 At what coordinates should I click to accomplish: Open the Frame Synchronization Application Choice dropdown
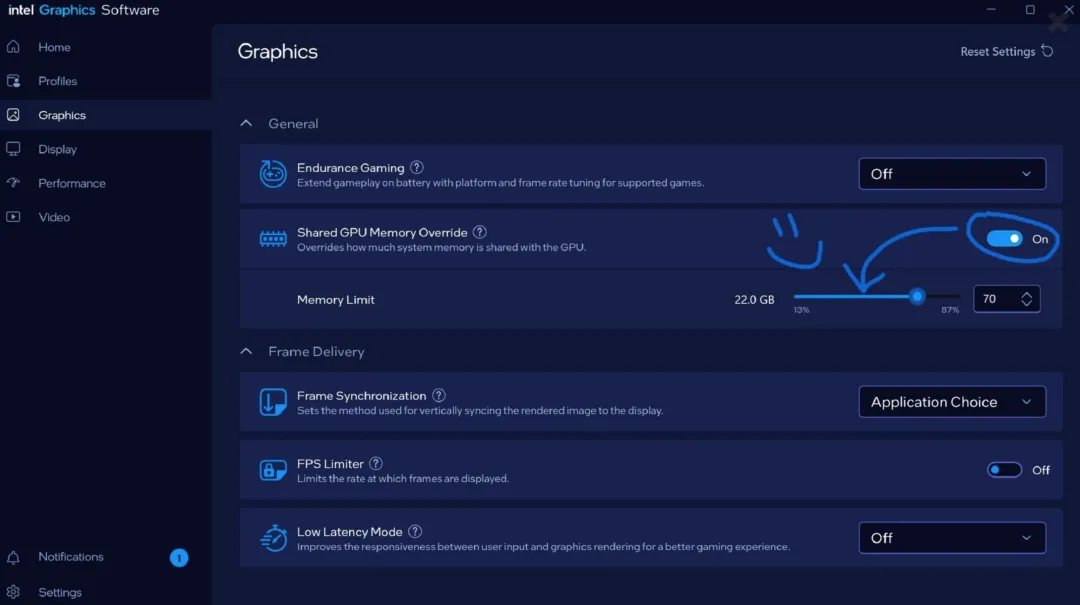click(x=952, y=402)
